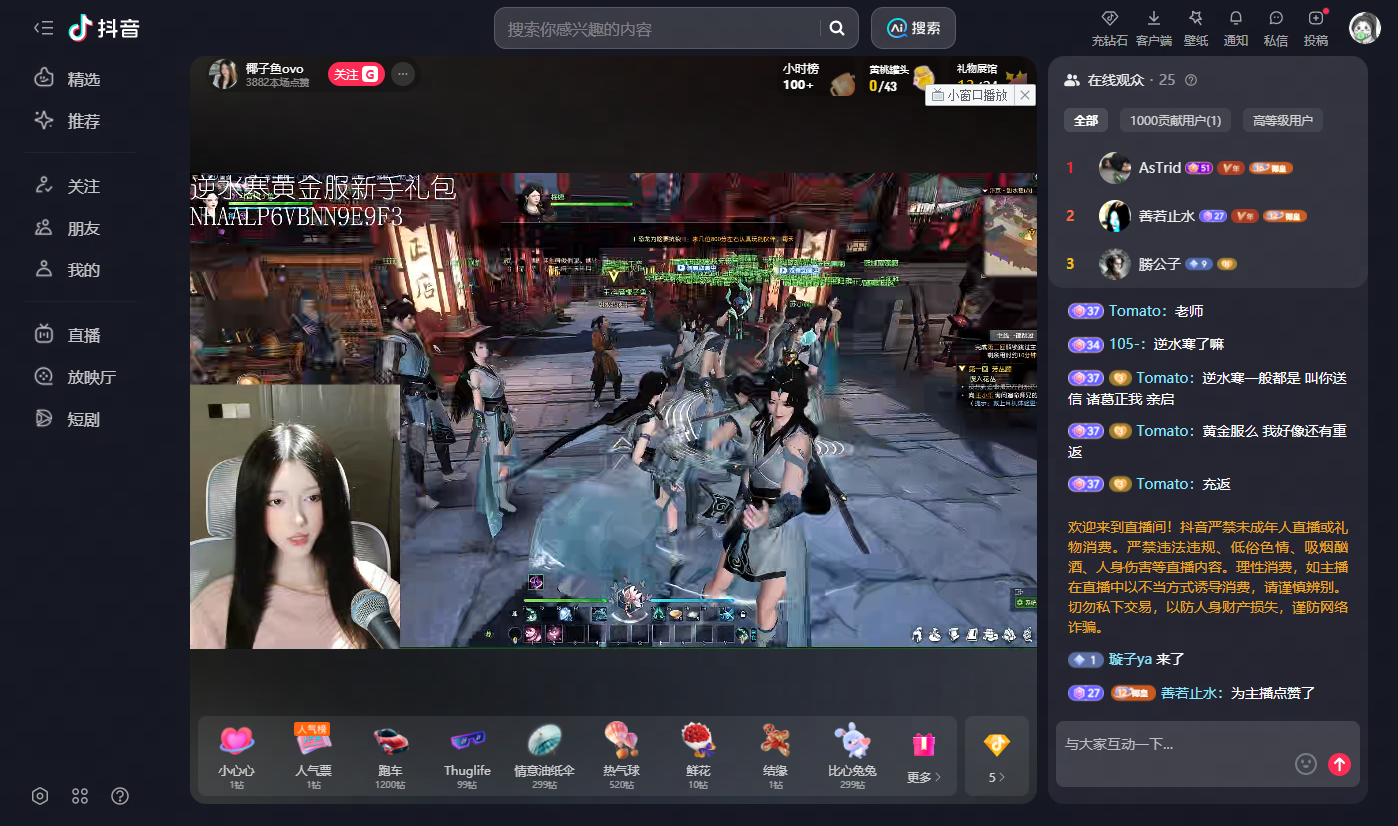
Task: Send the 结缘 gift
Action: point(775,756)
